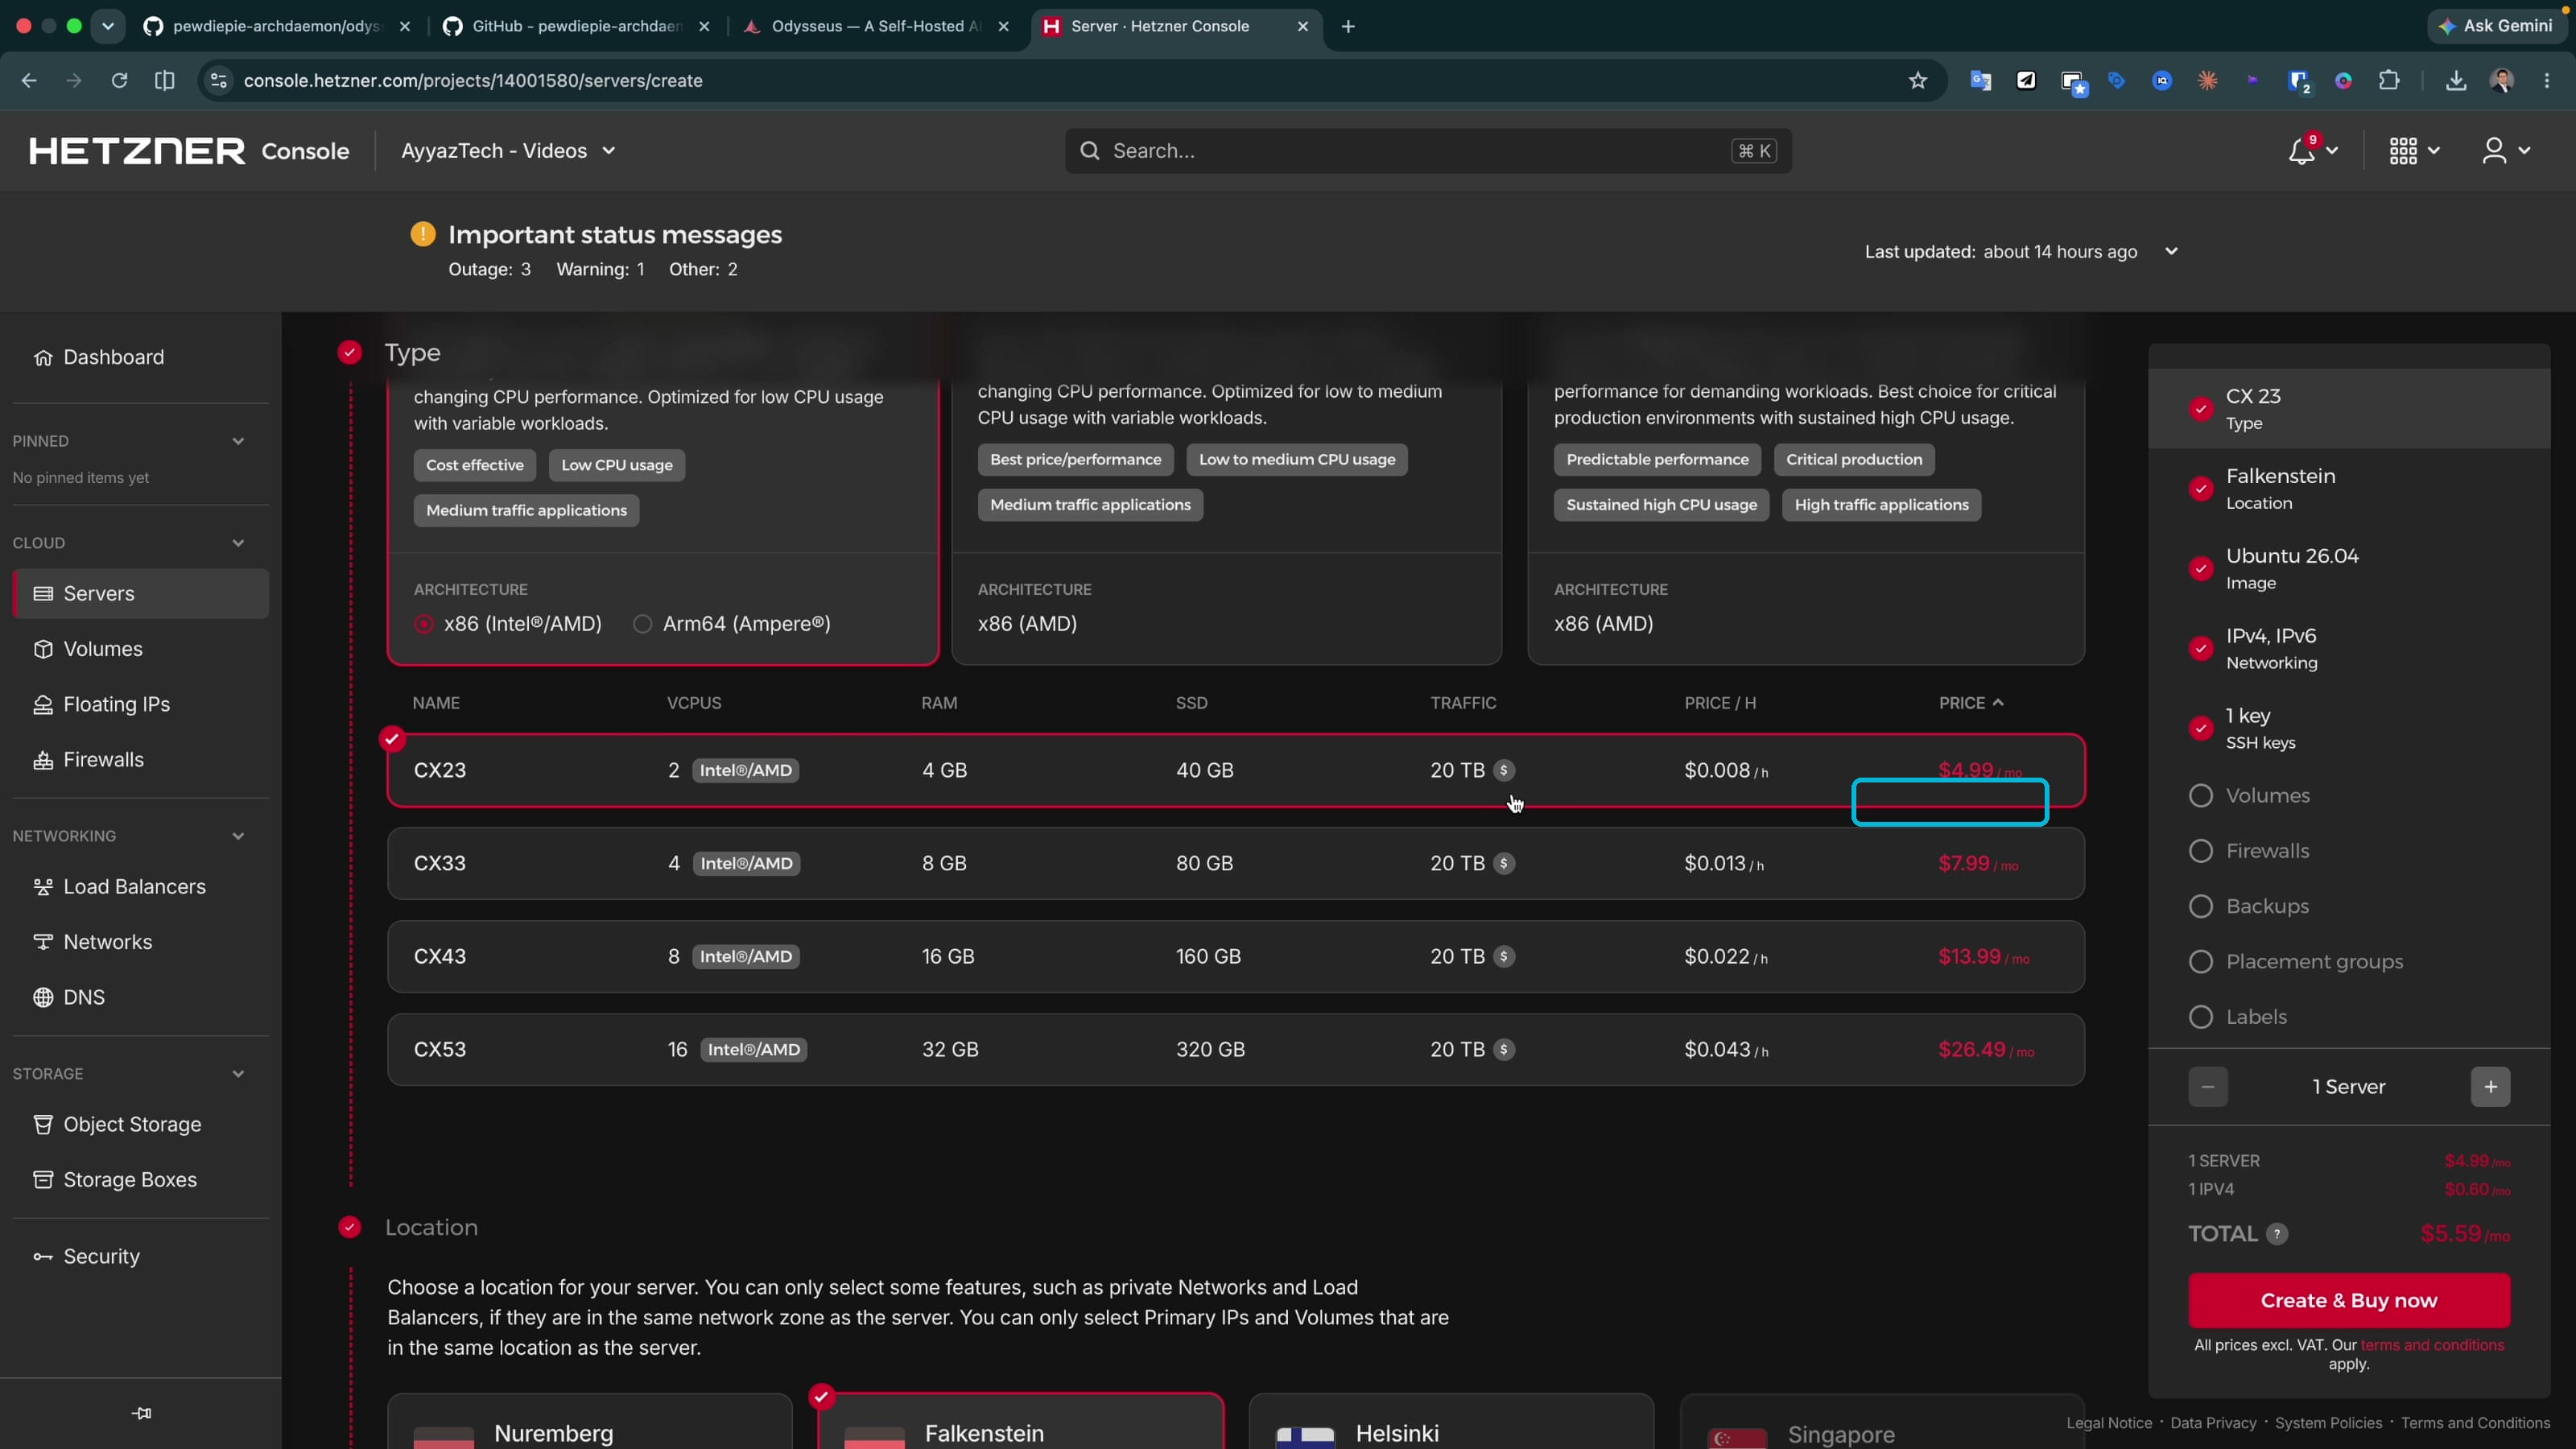2576x1449 pixels.
Task: Open the apps grid menu icon
Action: click(x=2403, y=151)
